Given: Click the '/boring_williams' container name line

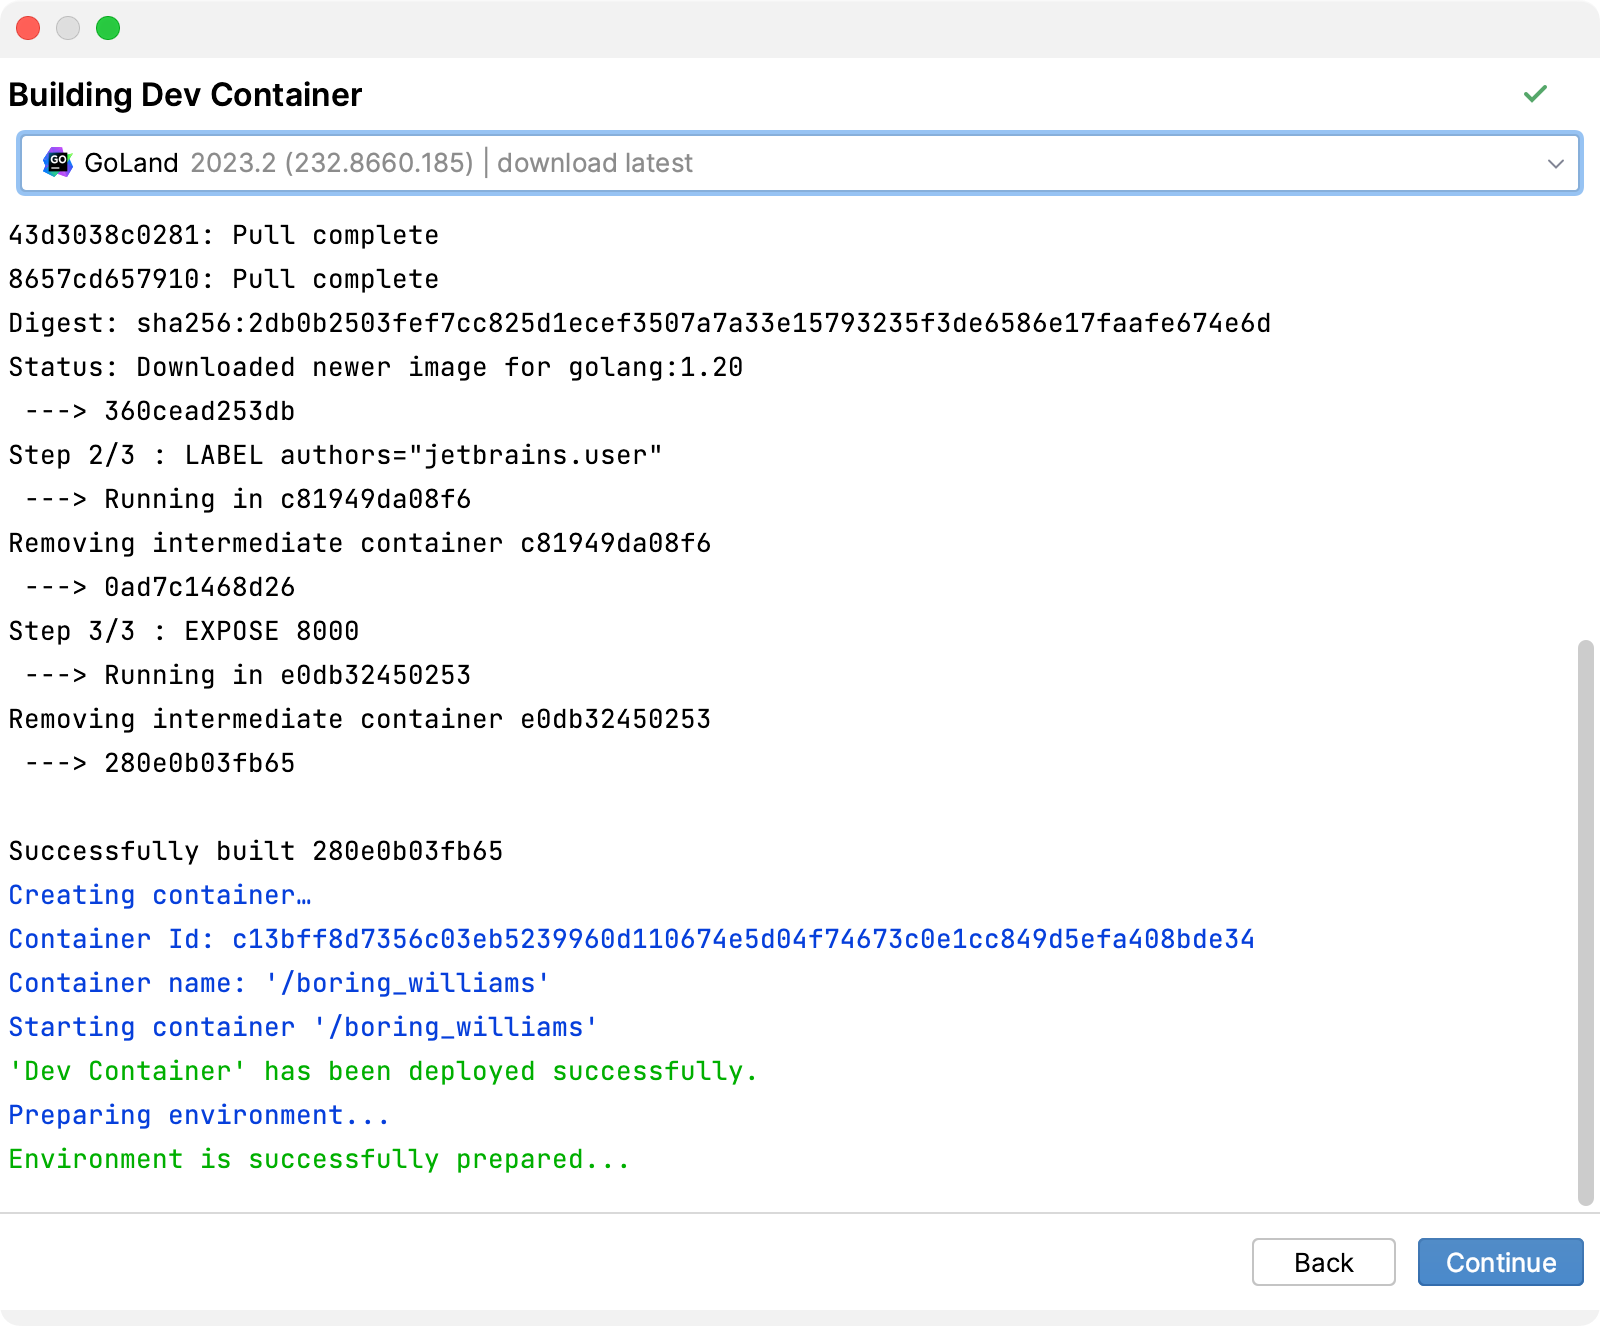Looking at the screenshot, I should coord(277,983).
